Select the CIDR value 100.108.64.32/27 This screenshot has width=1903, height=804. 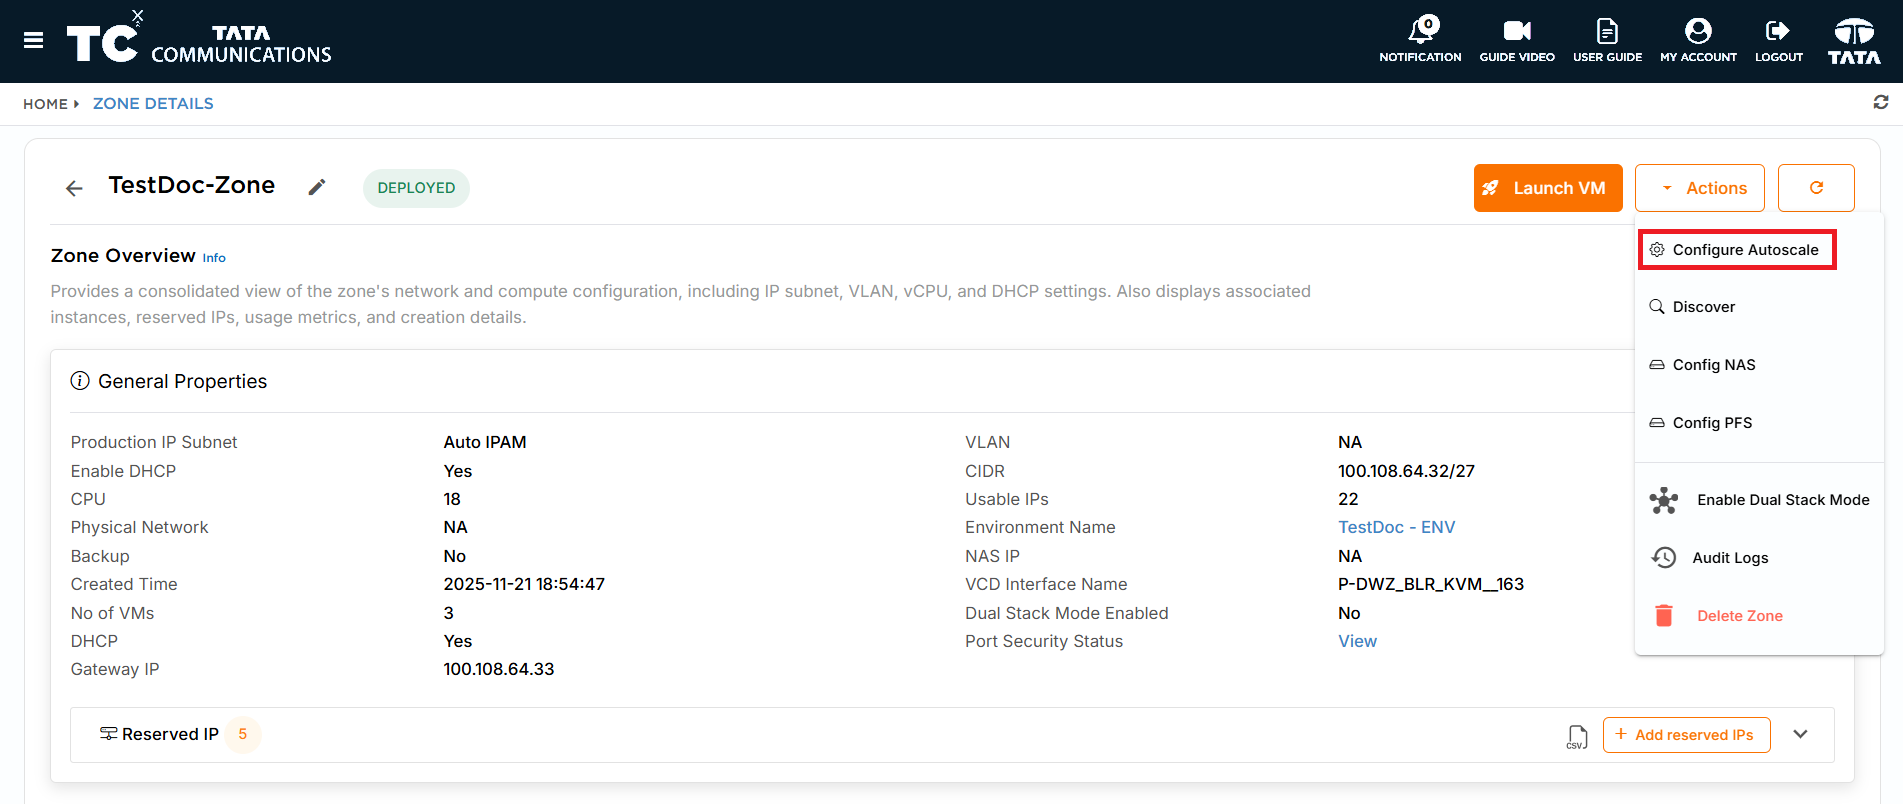[1406, 471]
